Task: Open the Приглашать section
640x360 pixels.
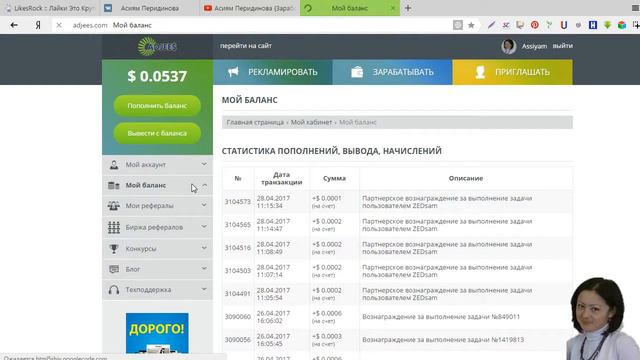Action: click(512, 72)
